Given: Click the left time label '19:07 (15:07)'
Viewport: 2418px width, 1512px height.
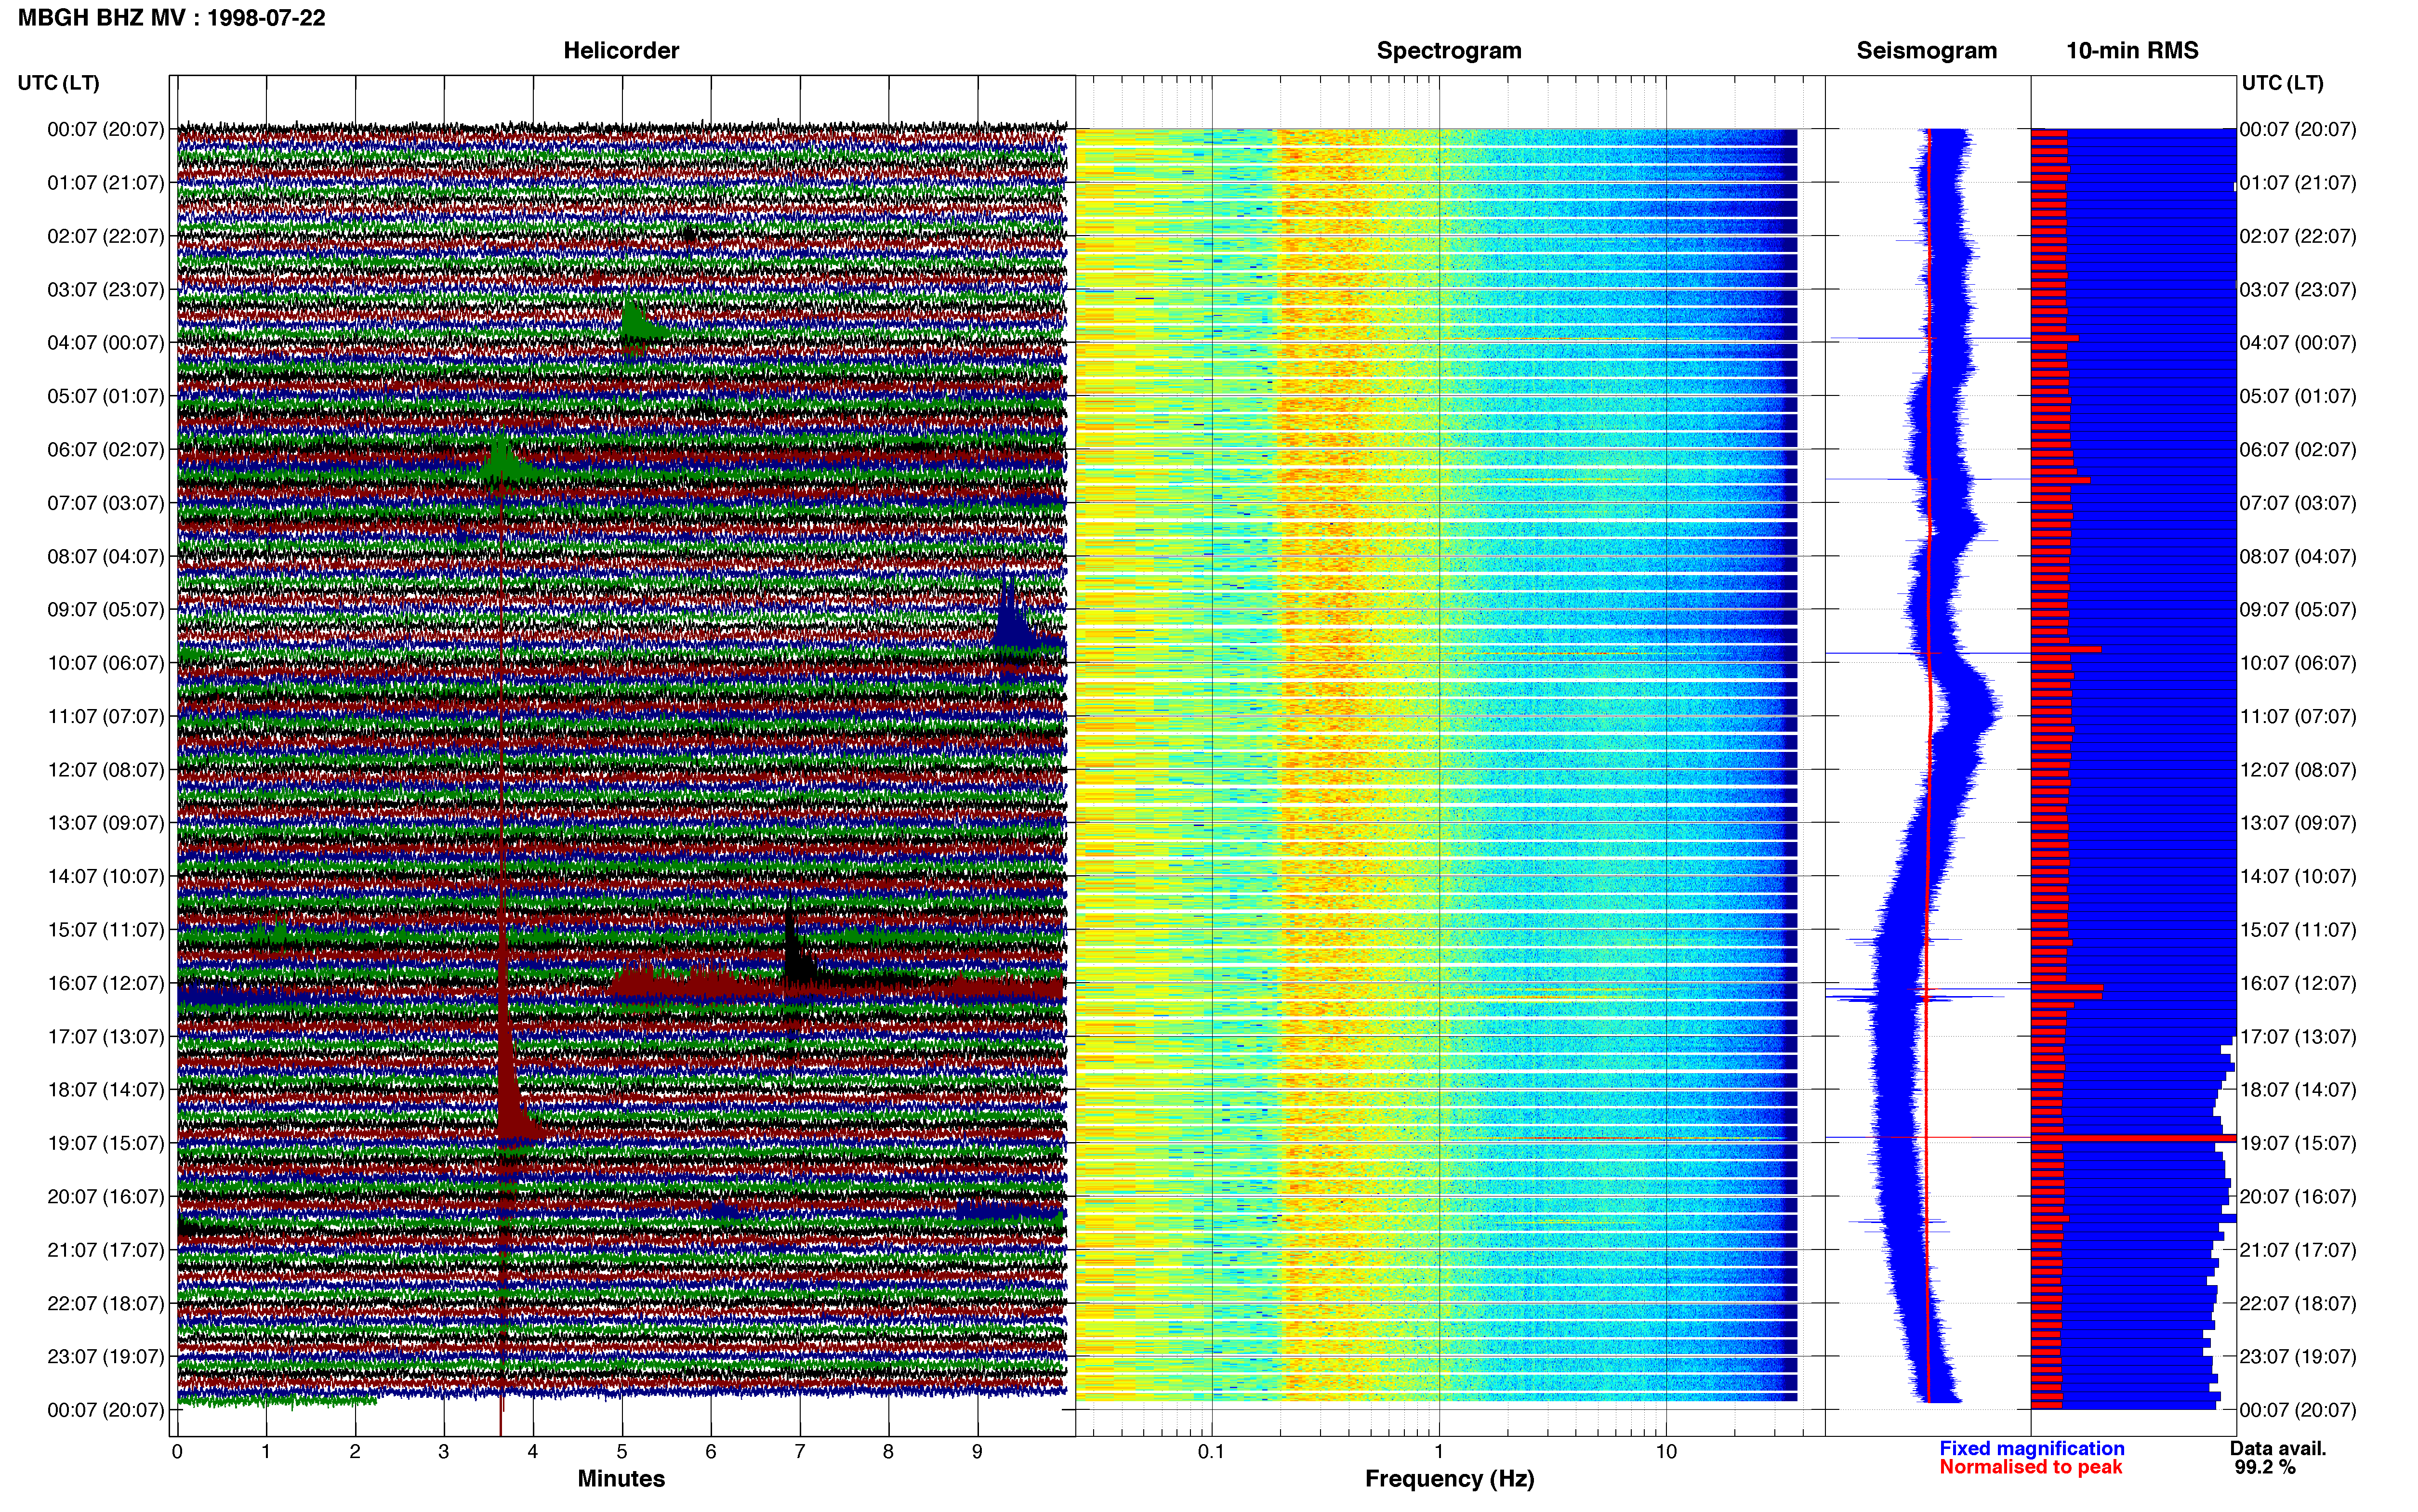Looking at the screenshot, I should coord(106,1143).
